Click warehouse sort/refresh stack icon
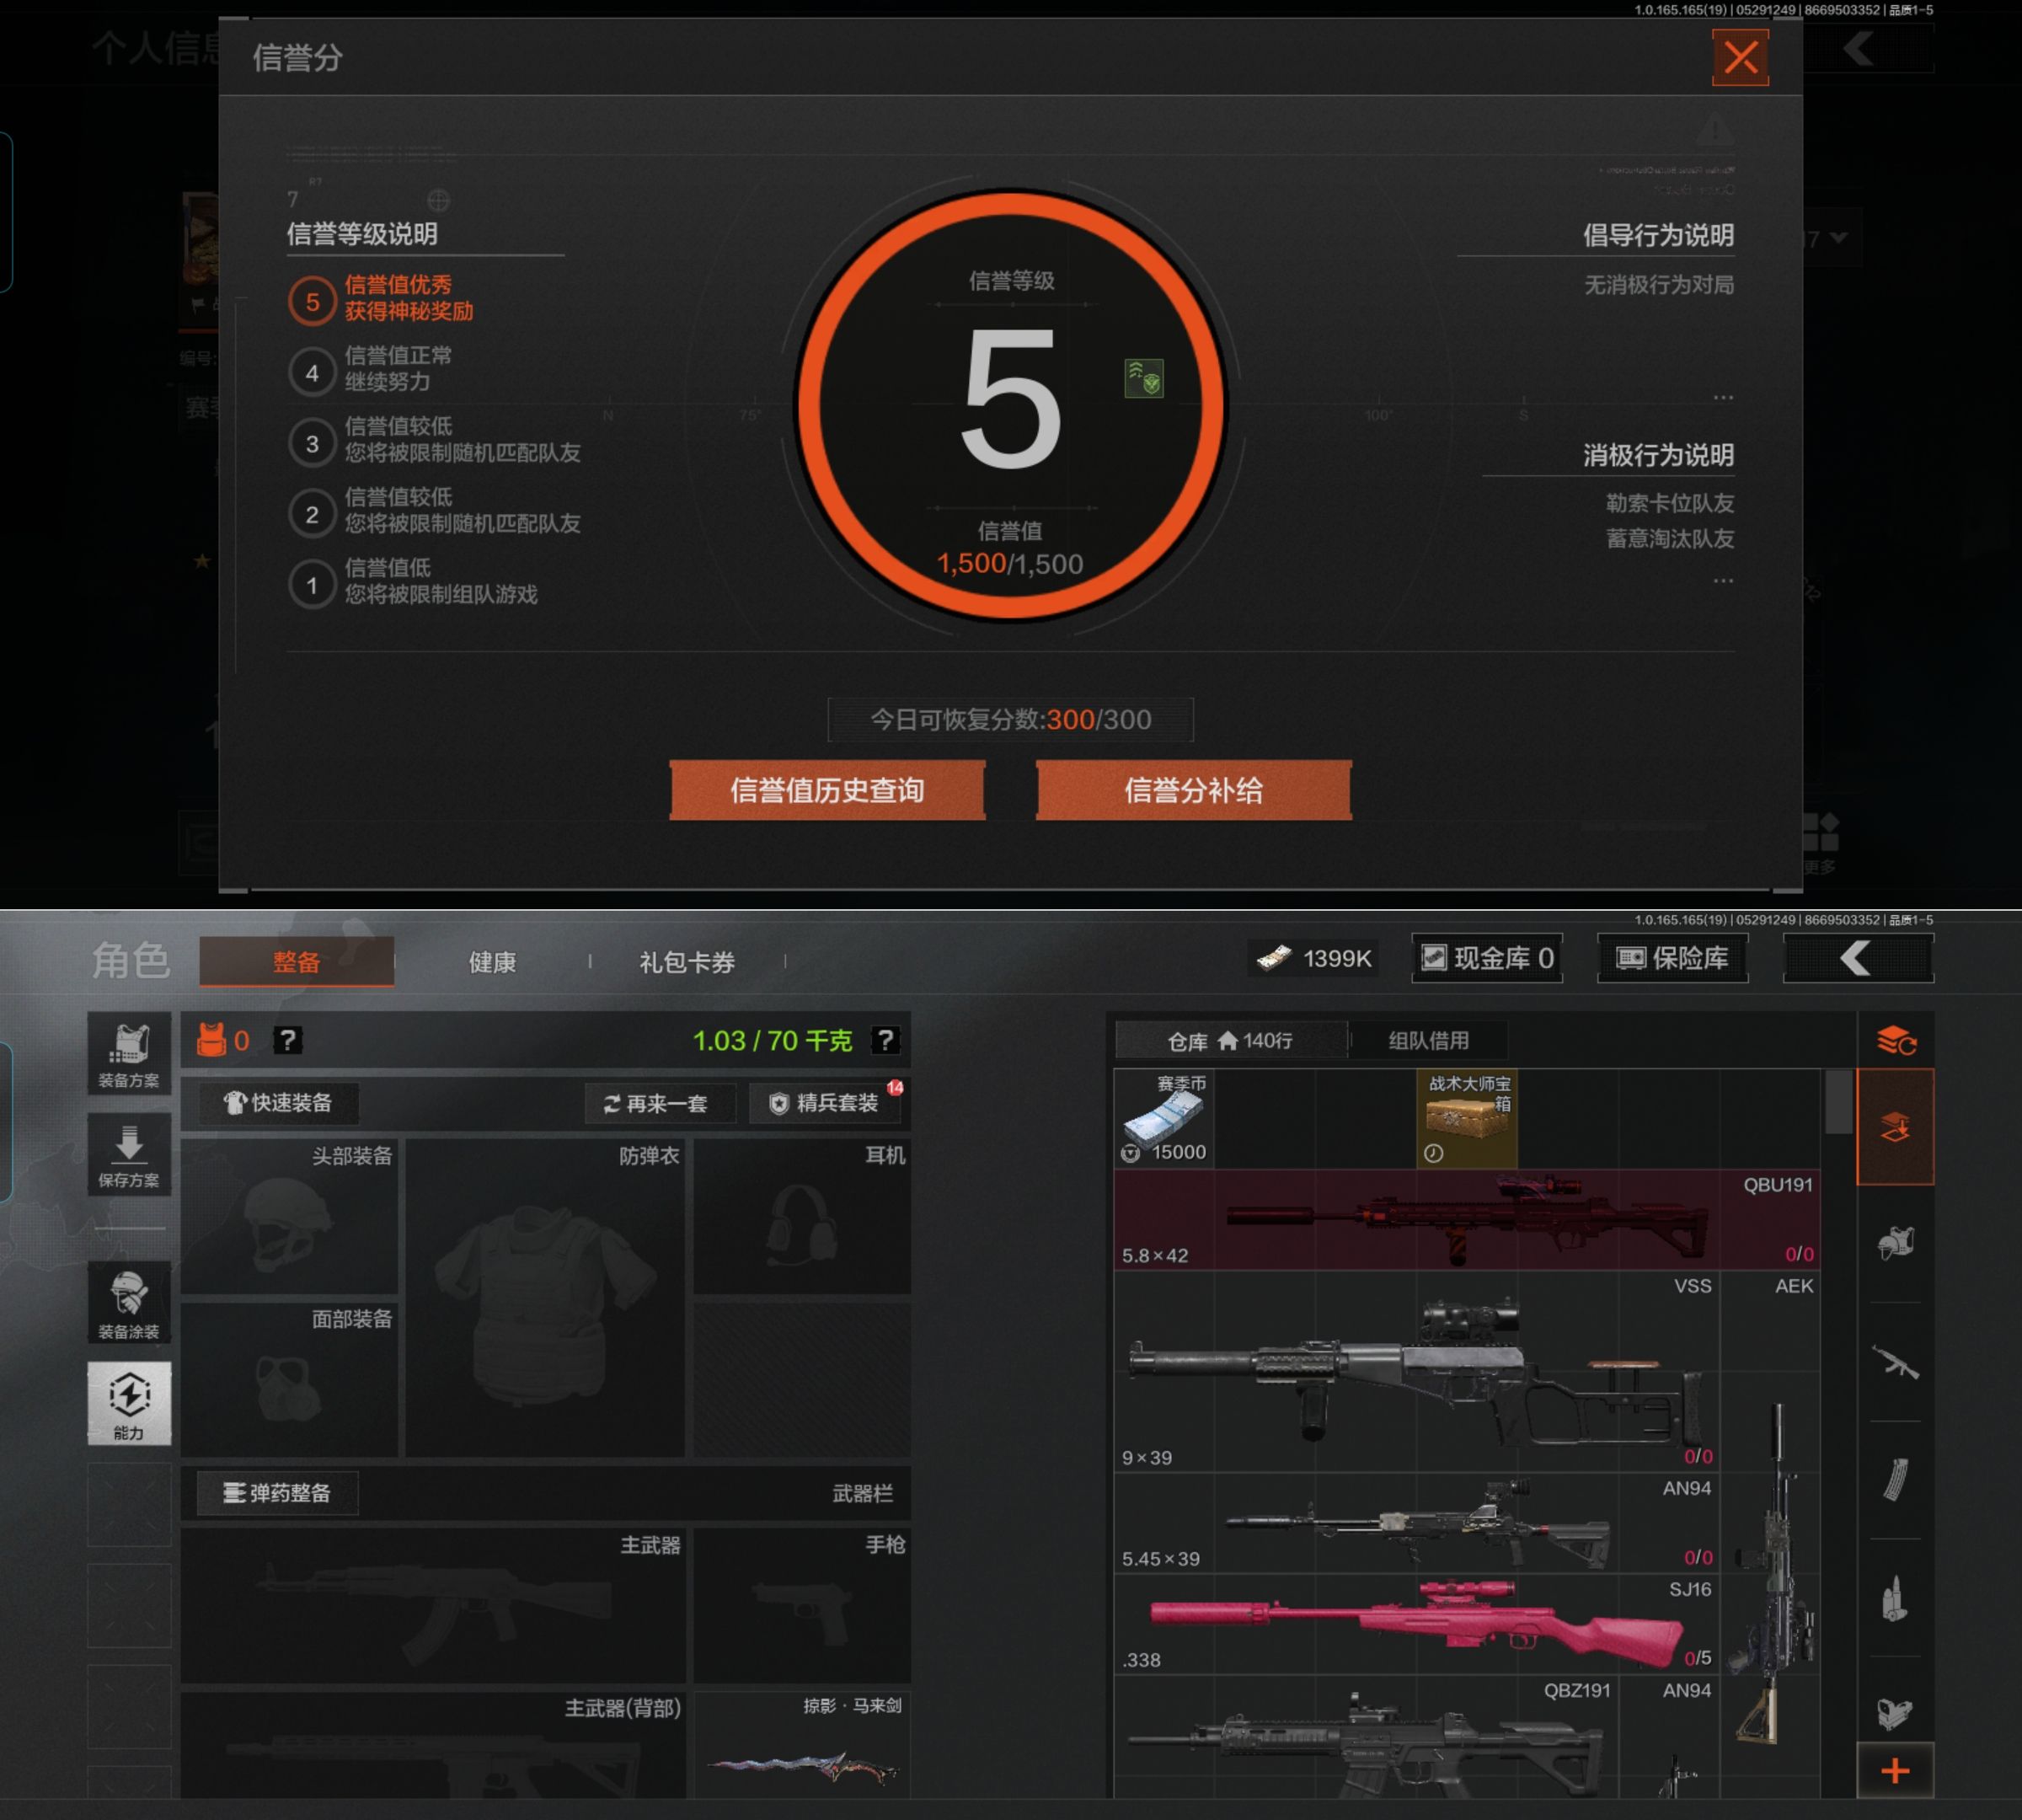The height and width of the screenshot is (1820, 2022). click(x=1896, y=1040)
